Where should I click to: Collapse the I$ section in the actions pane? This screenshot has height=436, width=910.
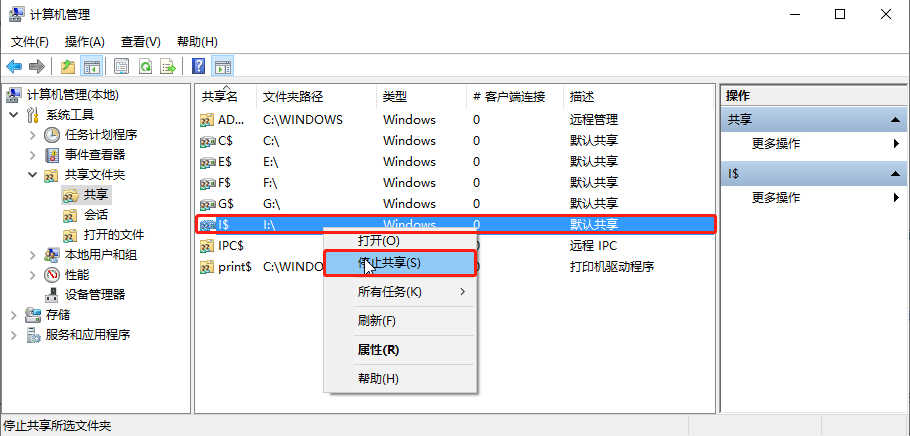[895, 174]
